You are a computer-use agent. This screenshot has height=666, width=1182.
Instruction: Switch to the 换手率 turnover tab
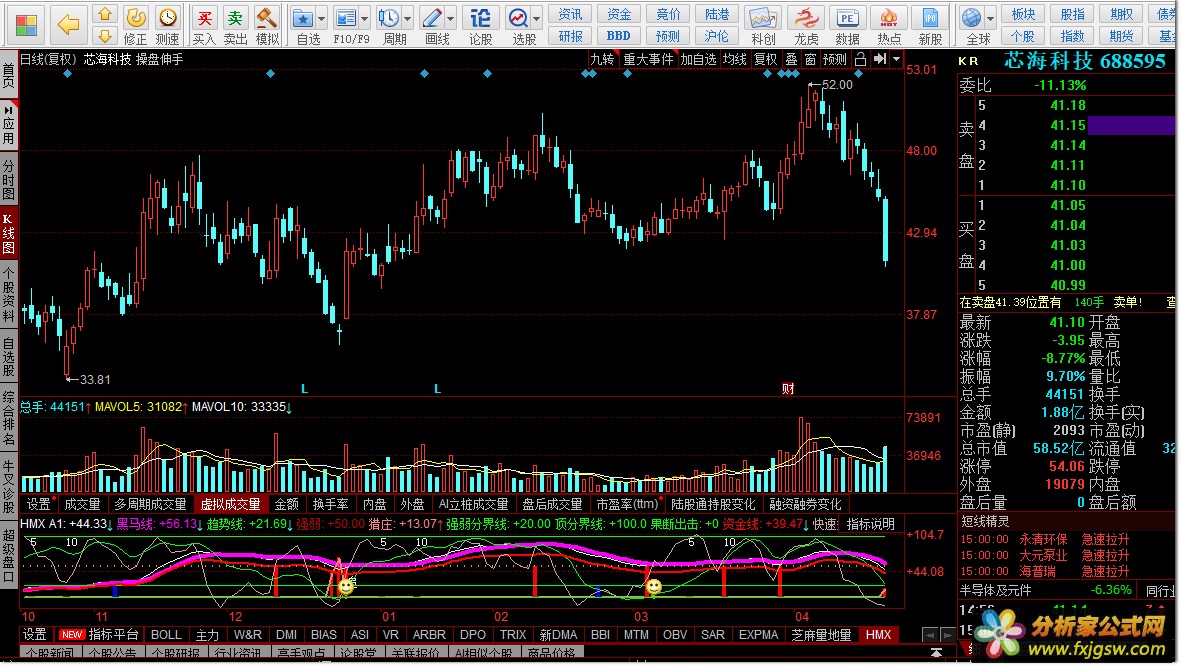pyautogui.click(x=330, y=504)
